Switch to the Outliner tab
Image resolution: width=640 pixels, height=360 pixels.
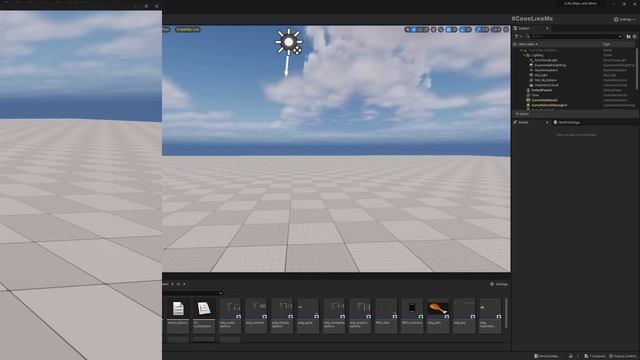pyautogui.click(x=524, y=29)
